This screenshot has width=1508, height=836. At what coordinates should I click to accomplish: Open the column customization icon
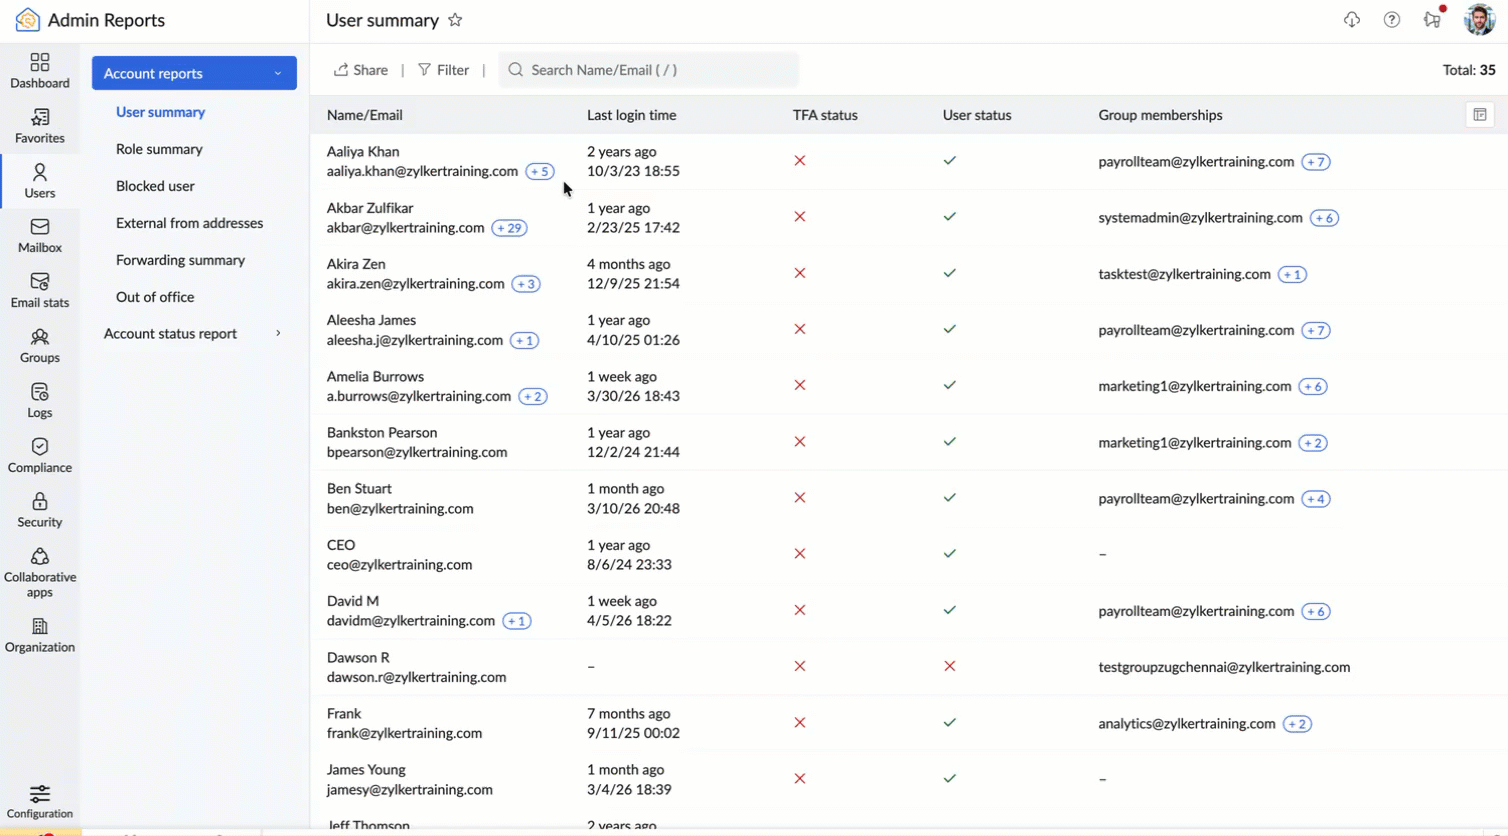coord(1479,115)
